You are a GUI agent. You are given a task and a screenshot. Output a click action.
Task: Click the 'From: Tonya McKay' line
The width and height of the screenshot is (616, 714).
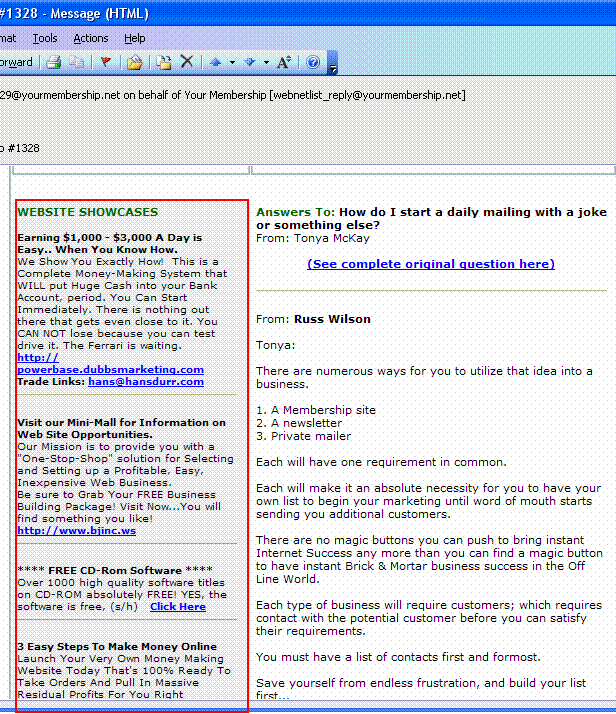[x=313, y=238]
